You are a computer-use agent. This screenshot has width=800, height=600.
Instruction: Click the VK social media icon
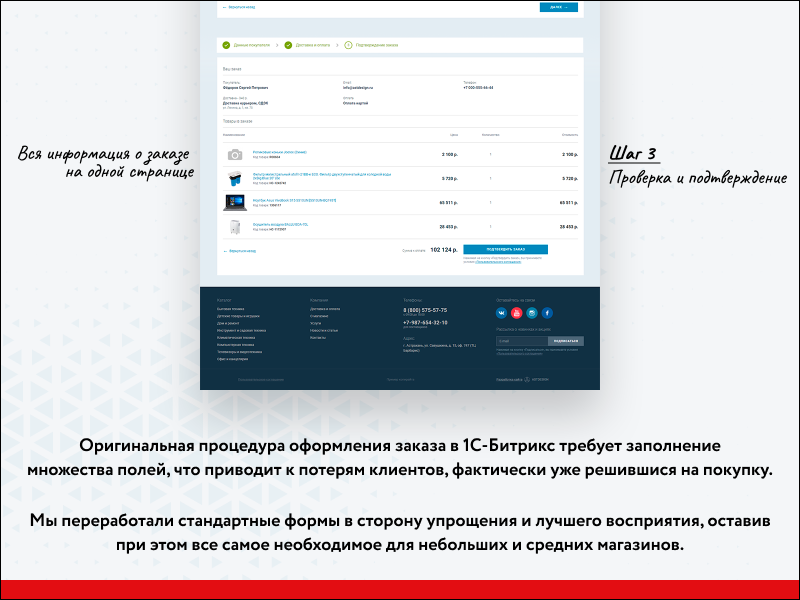point(502,313)
